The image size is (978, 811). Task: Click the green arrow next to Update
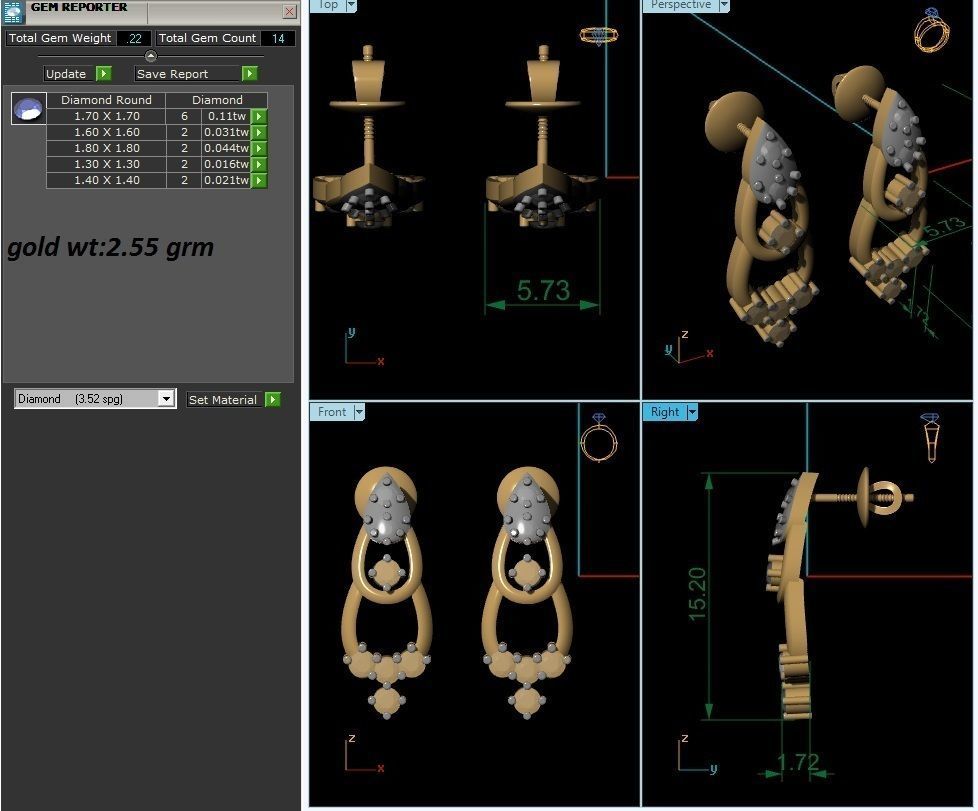click(104, 74)
